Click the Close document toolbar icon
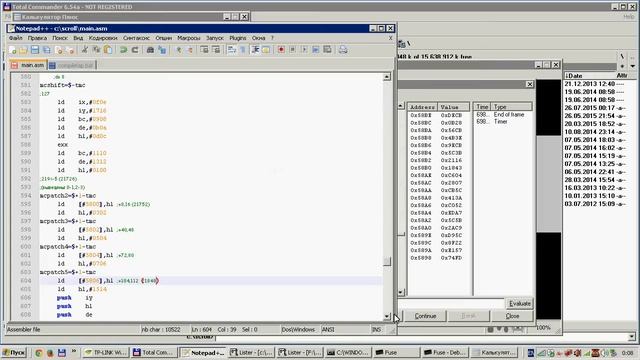This screenshot has width=640, height=360. (x=59, y=50)
